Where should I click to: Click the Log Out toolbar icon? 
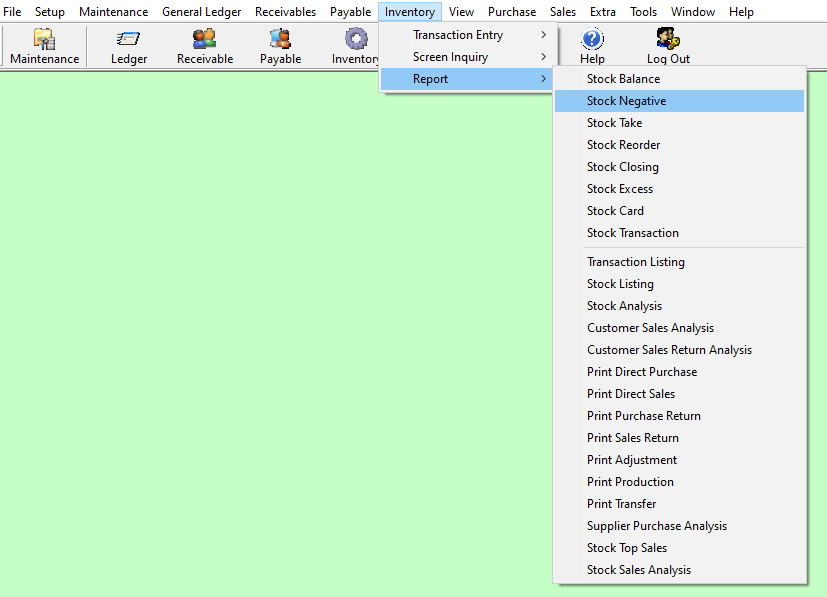coord(668,46)
